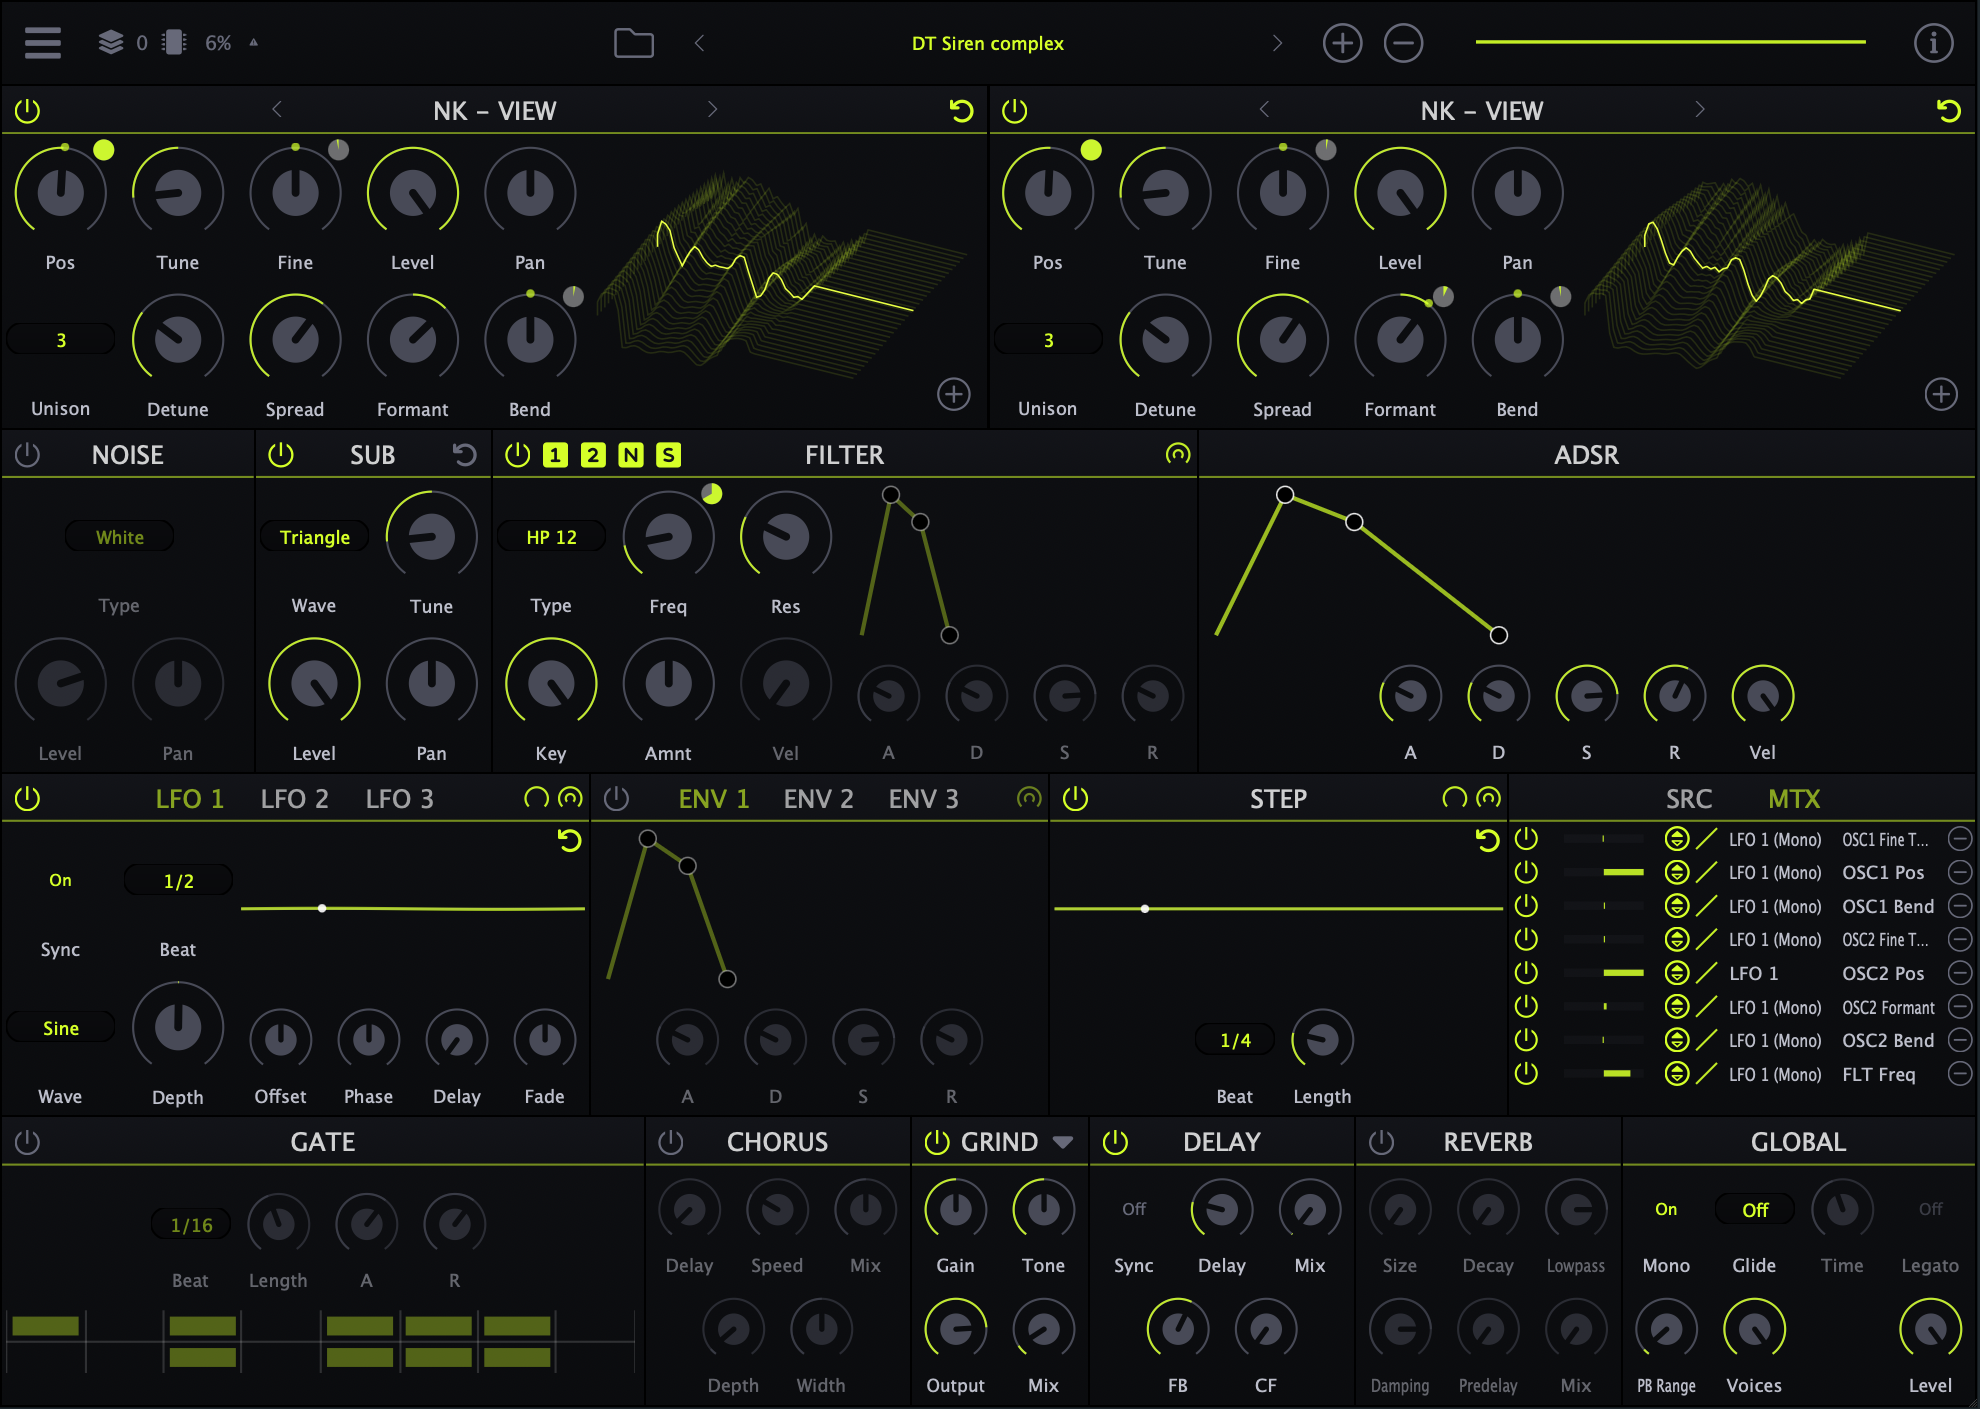Click the ENV section curve icon
The width and height of the screenshot is (1980, 1409).
[x=1029, y=798]
